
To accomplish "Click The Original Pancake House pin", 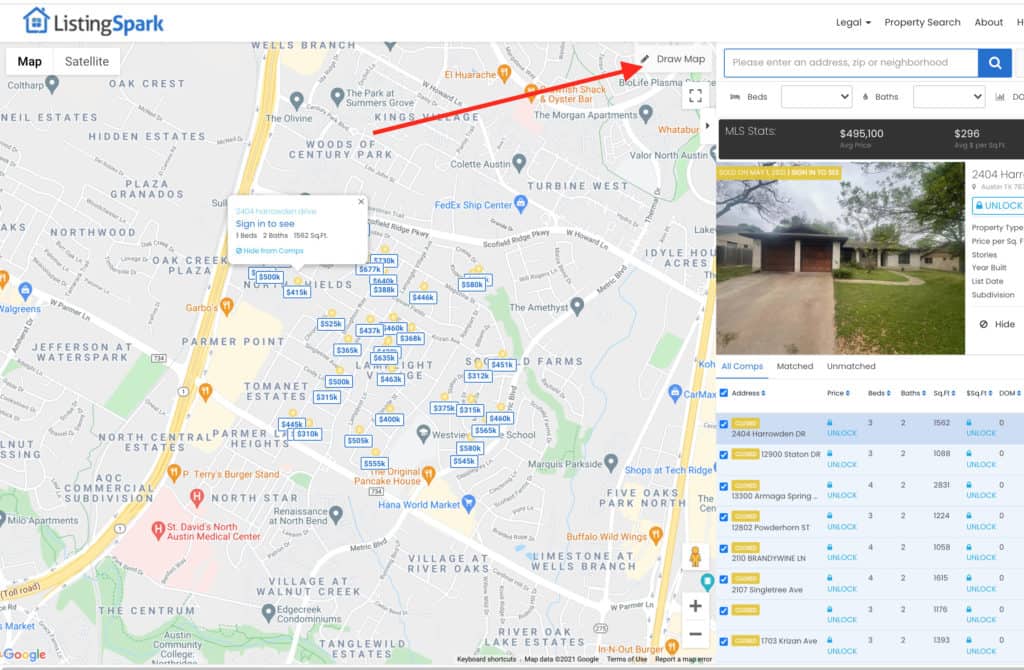I will click(428, 475).
